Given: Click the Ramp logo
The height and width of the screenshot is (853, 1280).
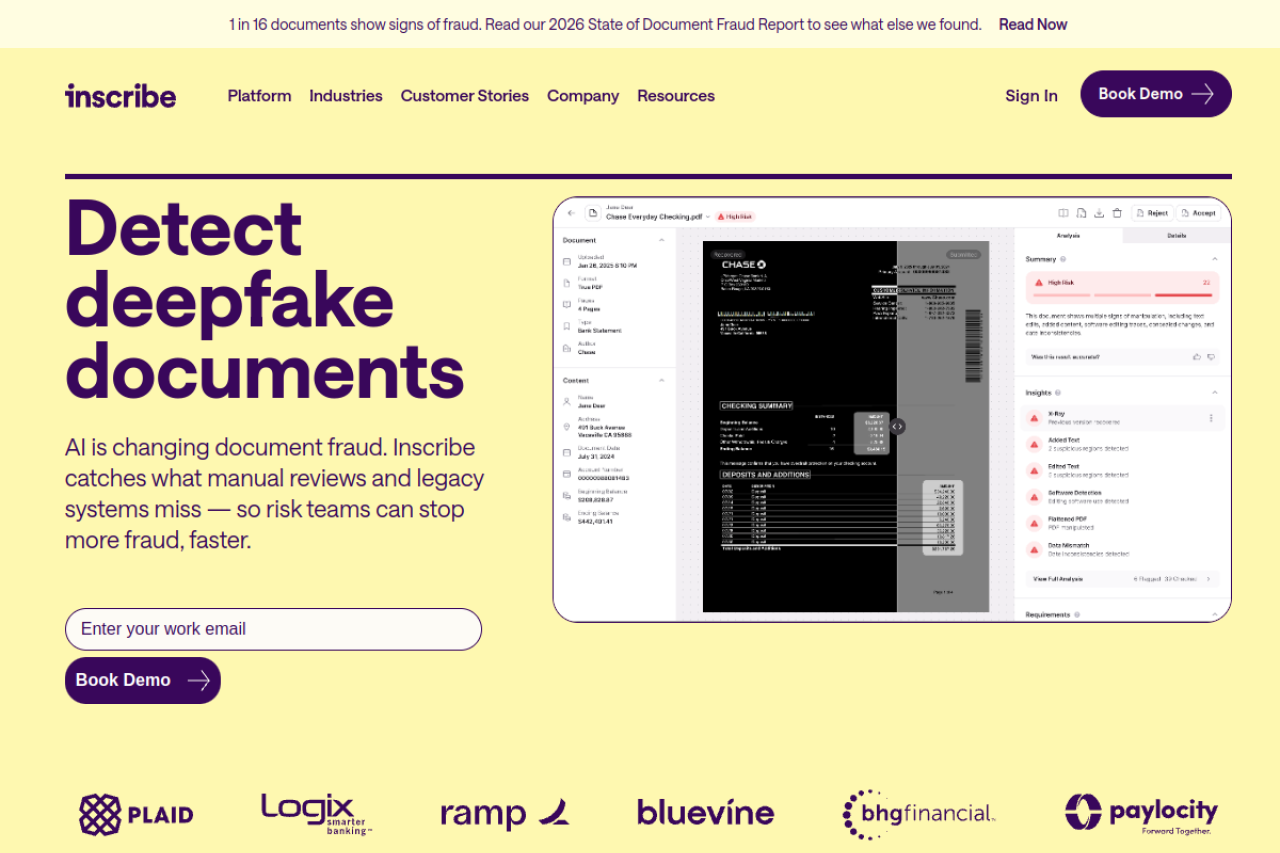Looking at the screenshot, I should [505, 814].
